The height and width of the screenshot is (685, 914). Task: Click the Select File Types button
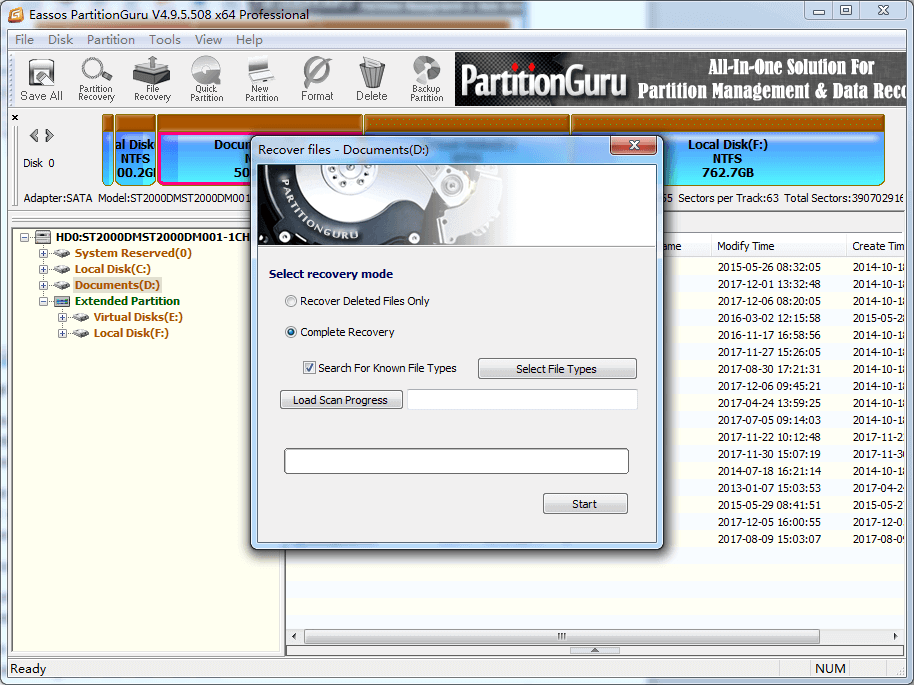click(x=556, y=369)
